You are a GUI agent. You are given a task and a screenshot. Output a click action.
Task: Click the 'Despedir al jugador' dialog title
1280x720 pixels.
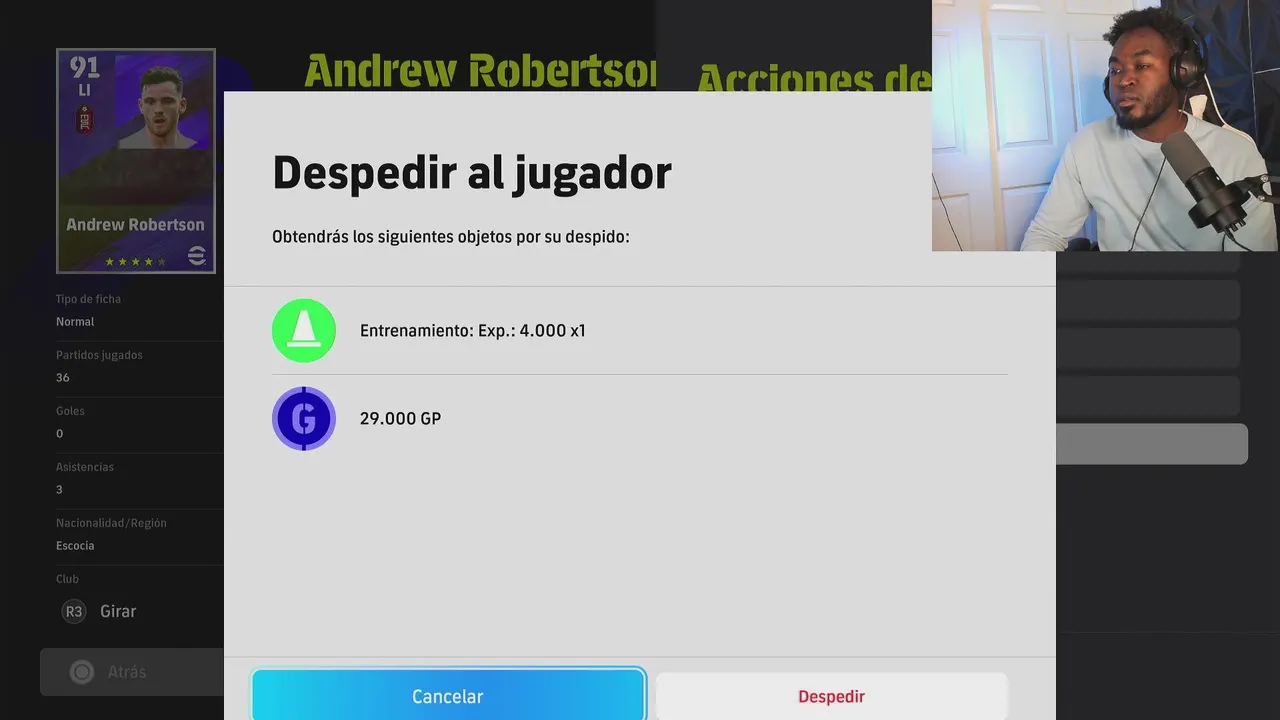tap(472, 173)
